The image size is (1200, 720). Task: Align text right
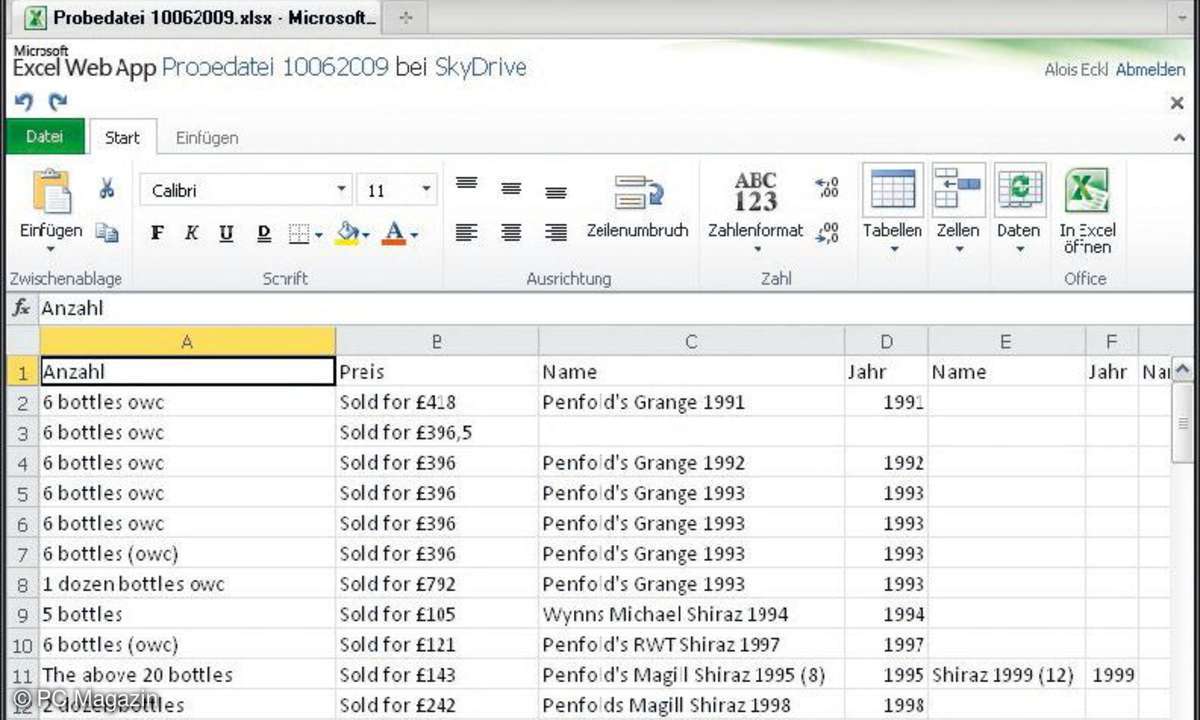click(x=556, y=232)
